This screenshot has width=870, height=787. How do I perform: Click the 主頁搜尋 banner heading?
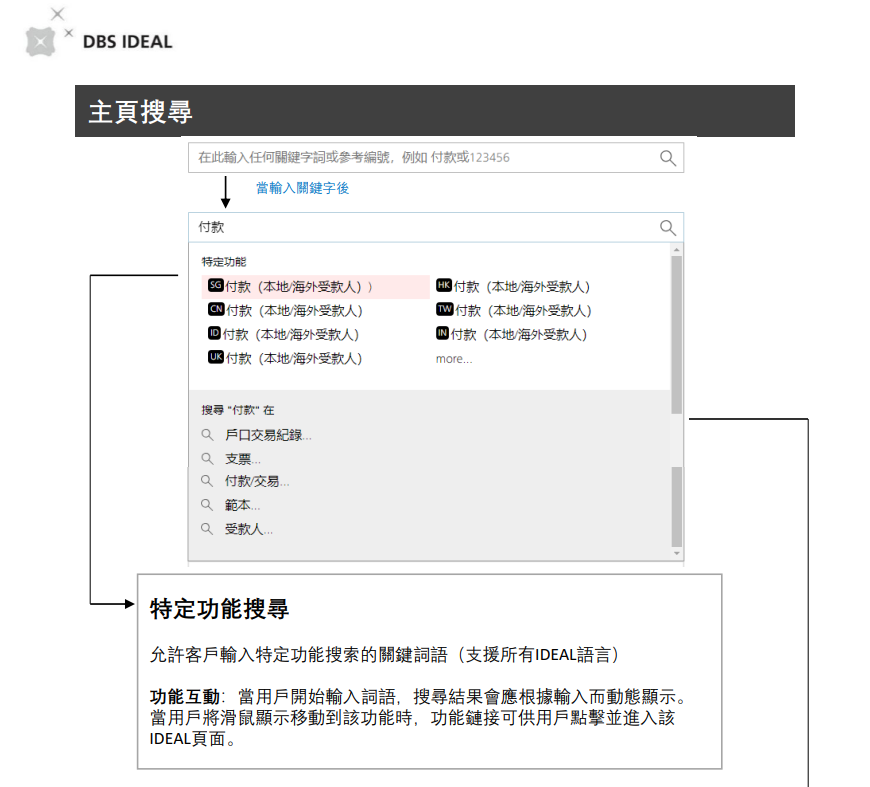pos(140,112)
